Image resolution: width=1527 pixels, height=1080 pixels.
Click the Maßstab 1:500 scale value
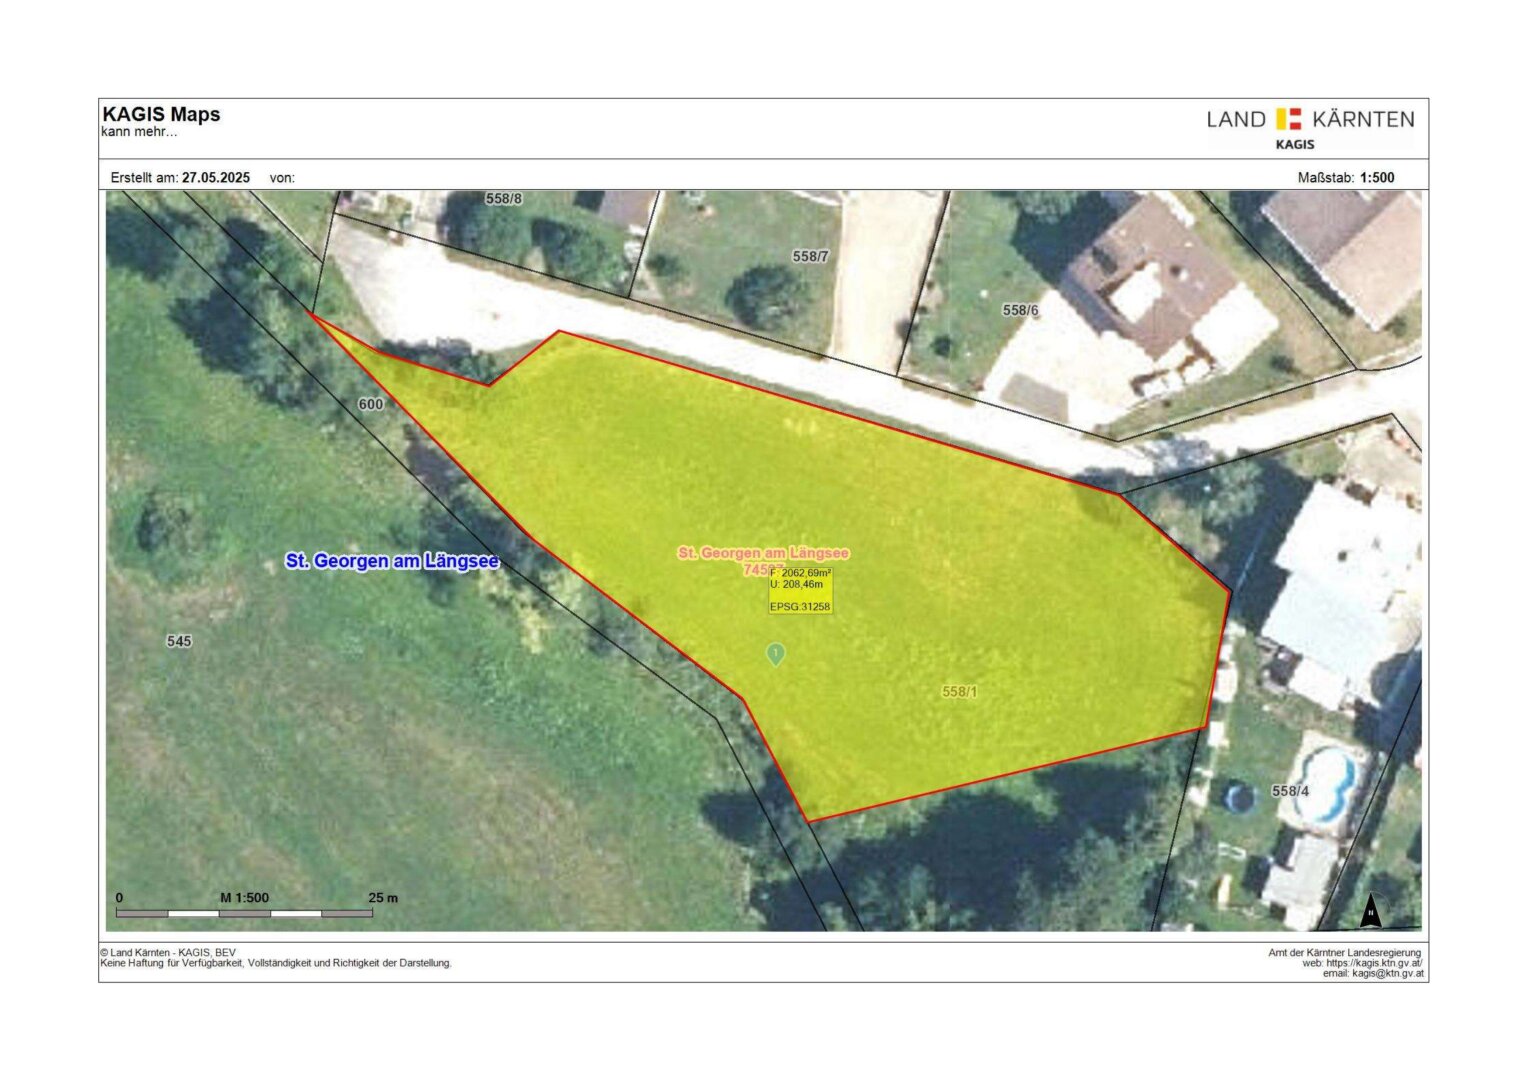(1376, 178)
